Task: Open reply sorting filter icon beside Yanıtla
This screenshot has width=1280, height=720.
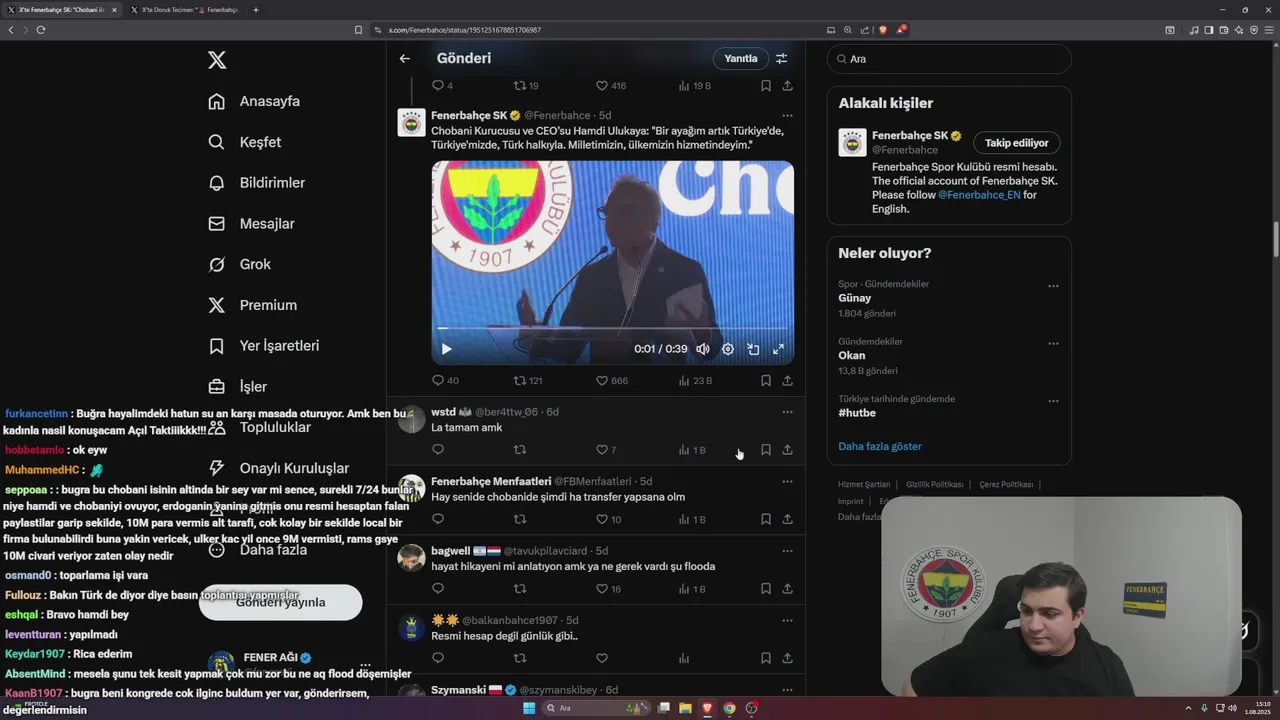Action: click(782, 58)
